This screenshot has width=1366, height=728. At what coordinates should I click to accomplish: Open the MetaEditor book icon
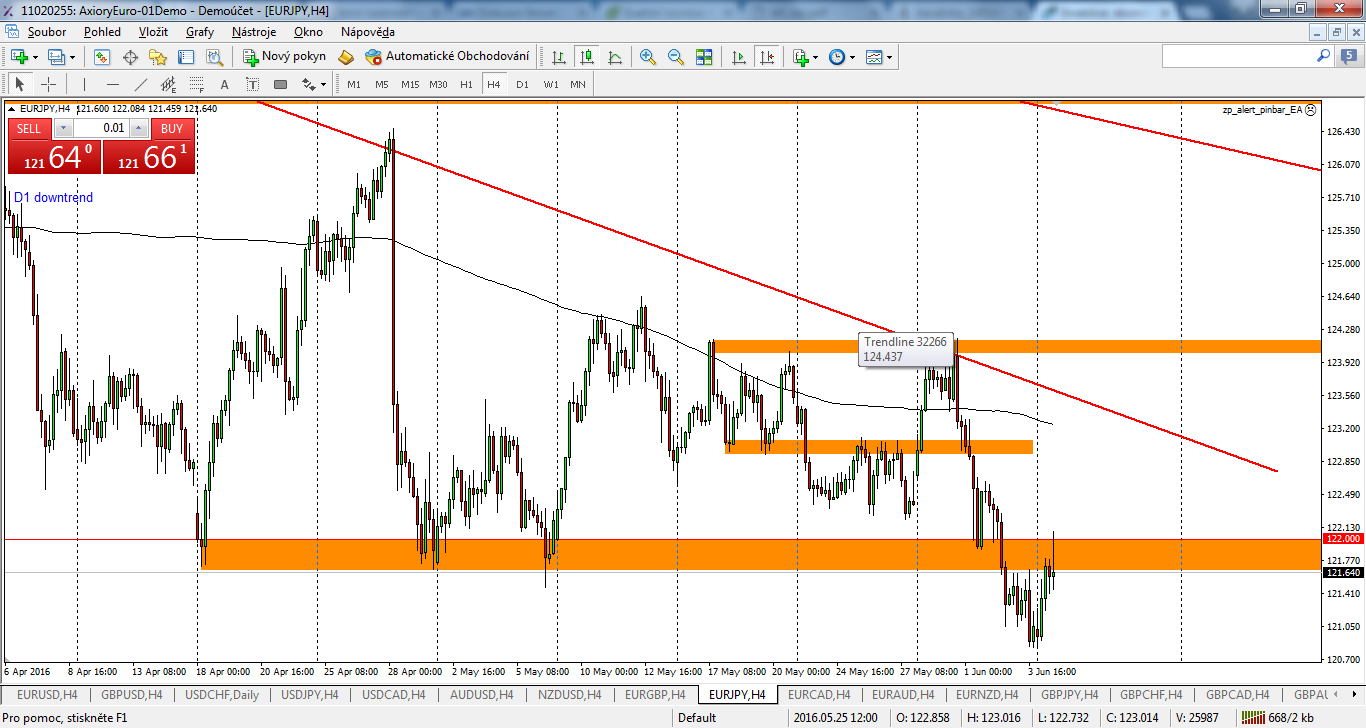(x=346, y=57)
